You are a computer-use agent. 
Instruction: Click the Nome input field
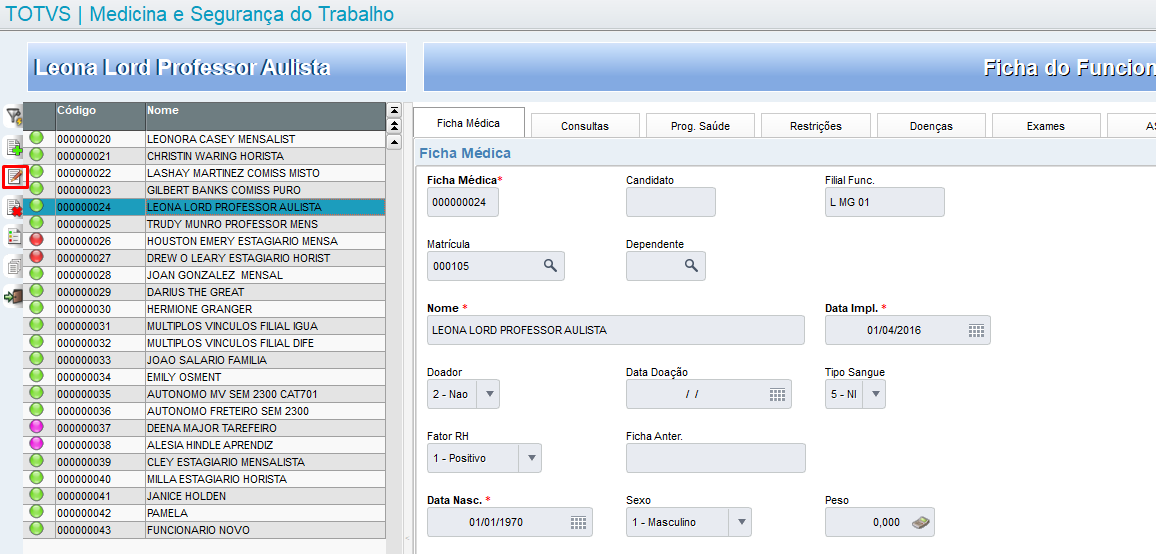[616, 330]
